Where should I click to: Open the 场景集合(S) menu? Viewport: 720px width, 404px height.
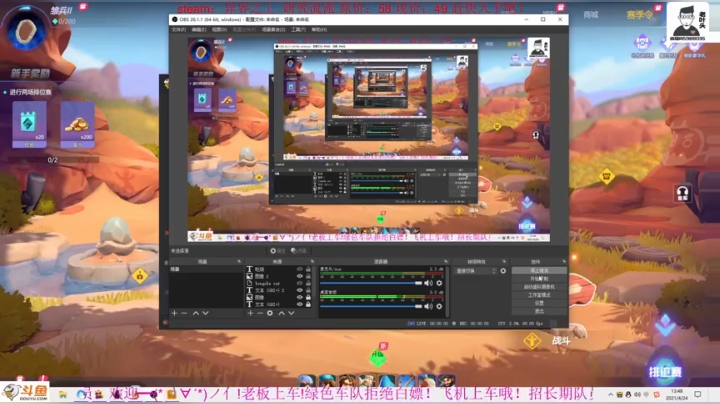pyautogui.click(x=274, y=30)
